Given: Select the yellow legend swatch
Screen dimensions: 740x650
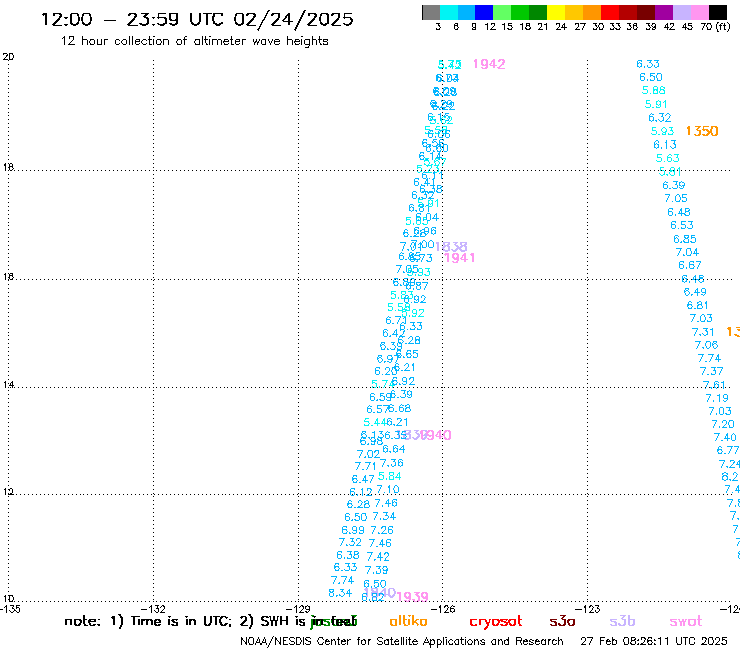Looking at the screenshot, I should (556, 12).
